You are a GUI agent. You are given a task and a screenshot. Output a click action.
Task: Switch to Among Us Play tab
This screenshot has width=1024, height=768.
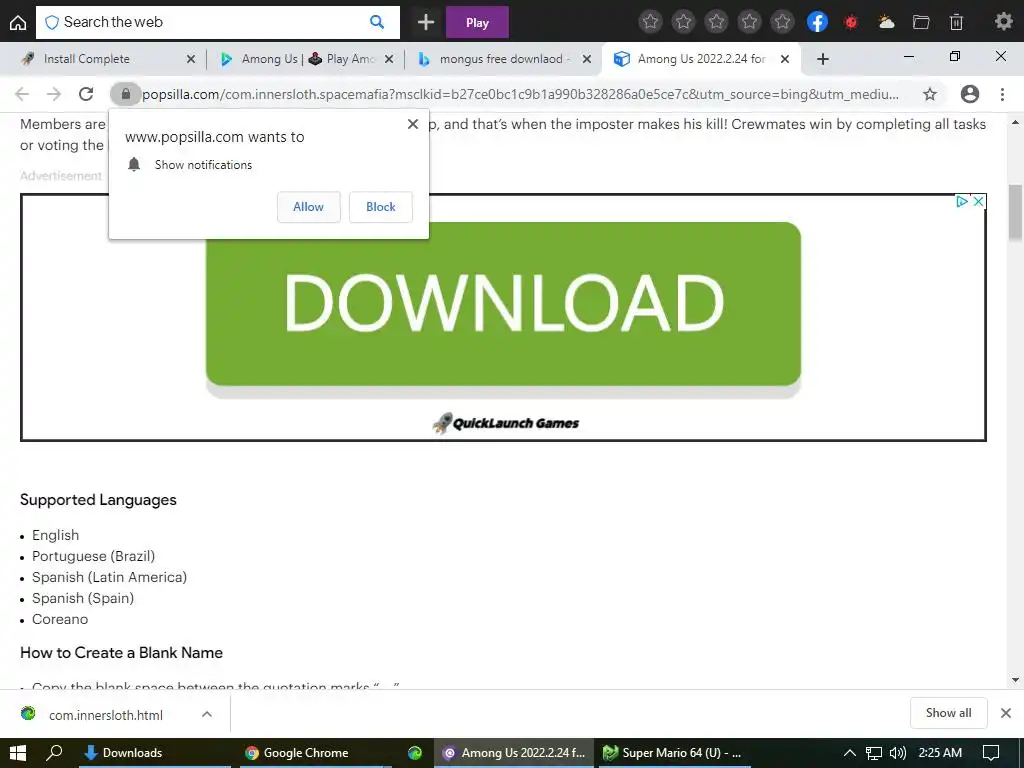click(307, 59)
